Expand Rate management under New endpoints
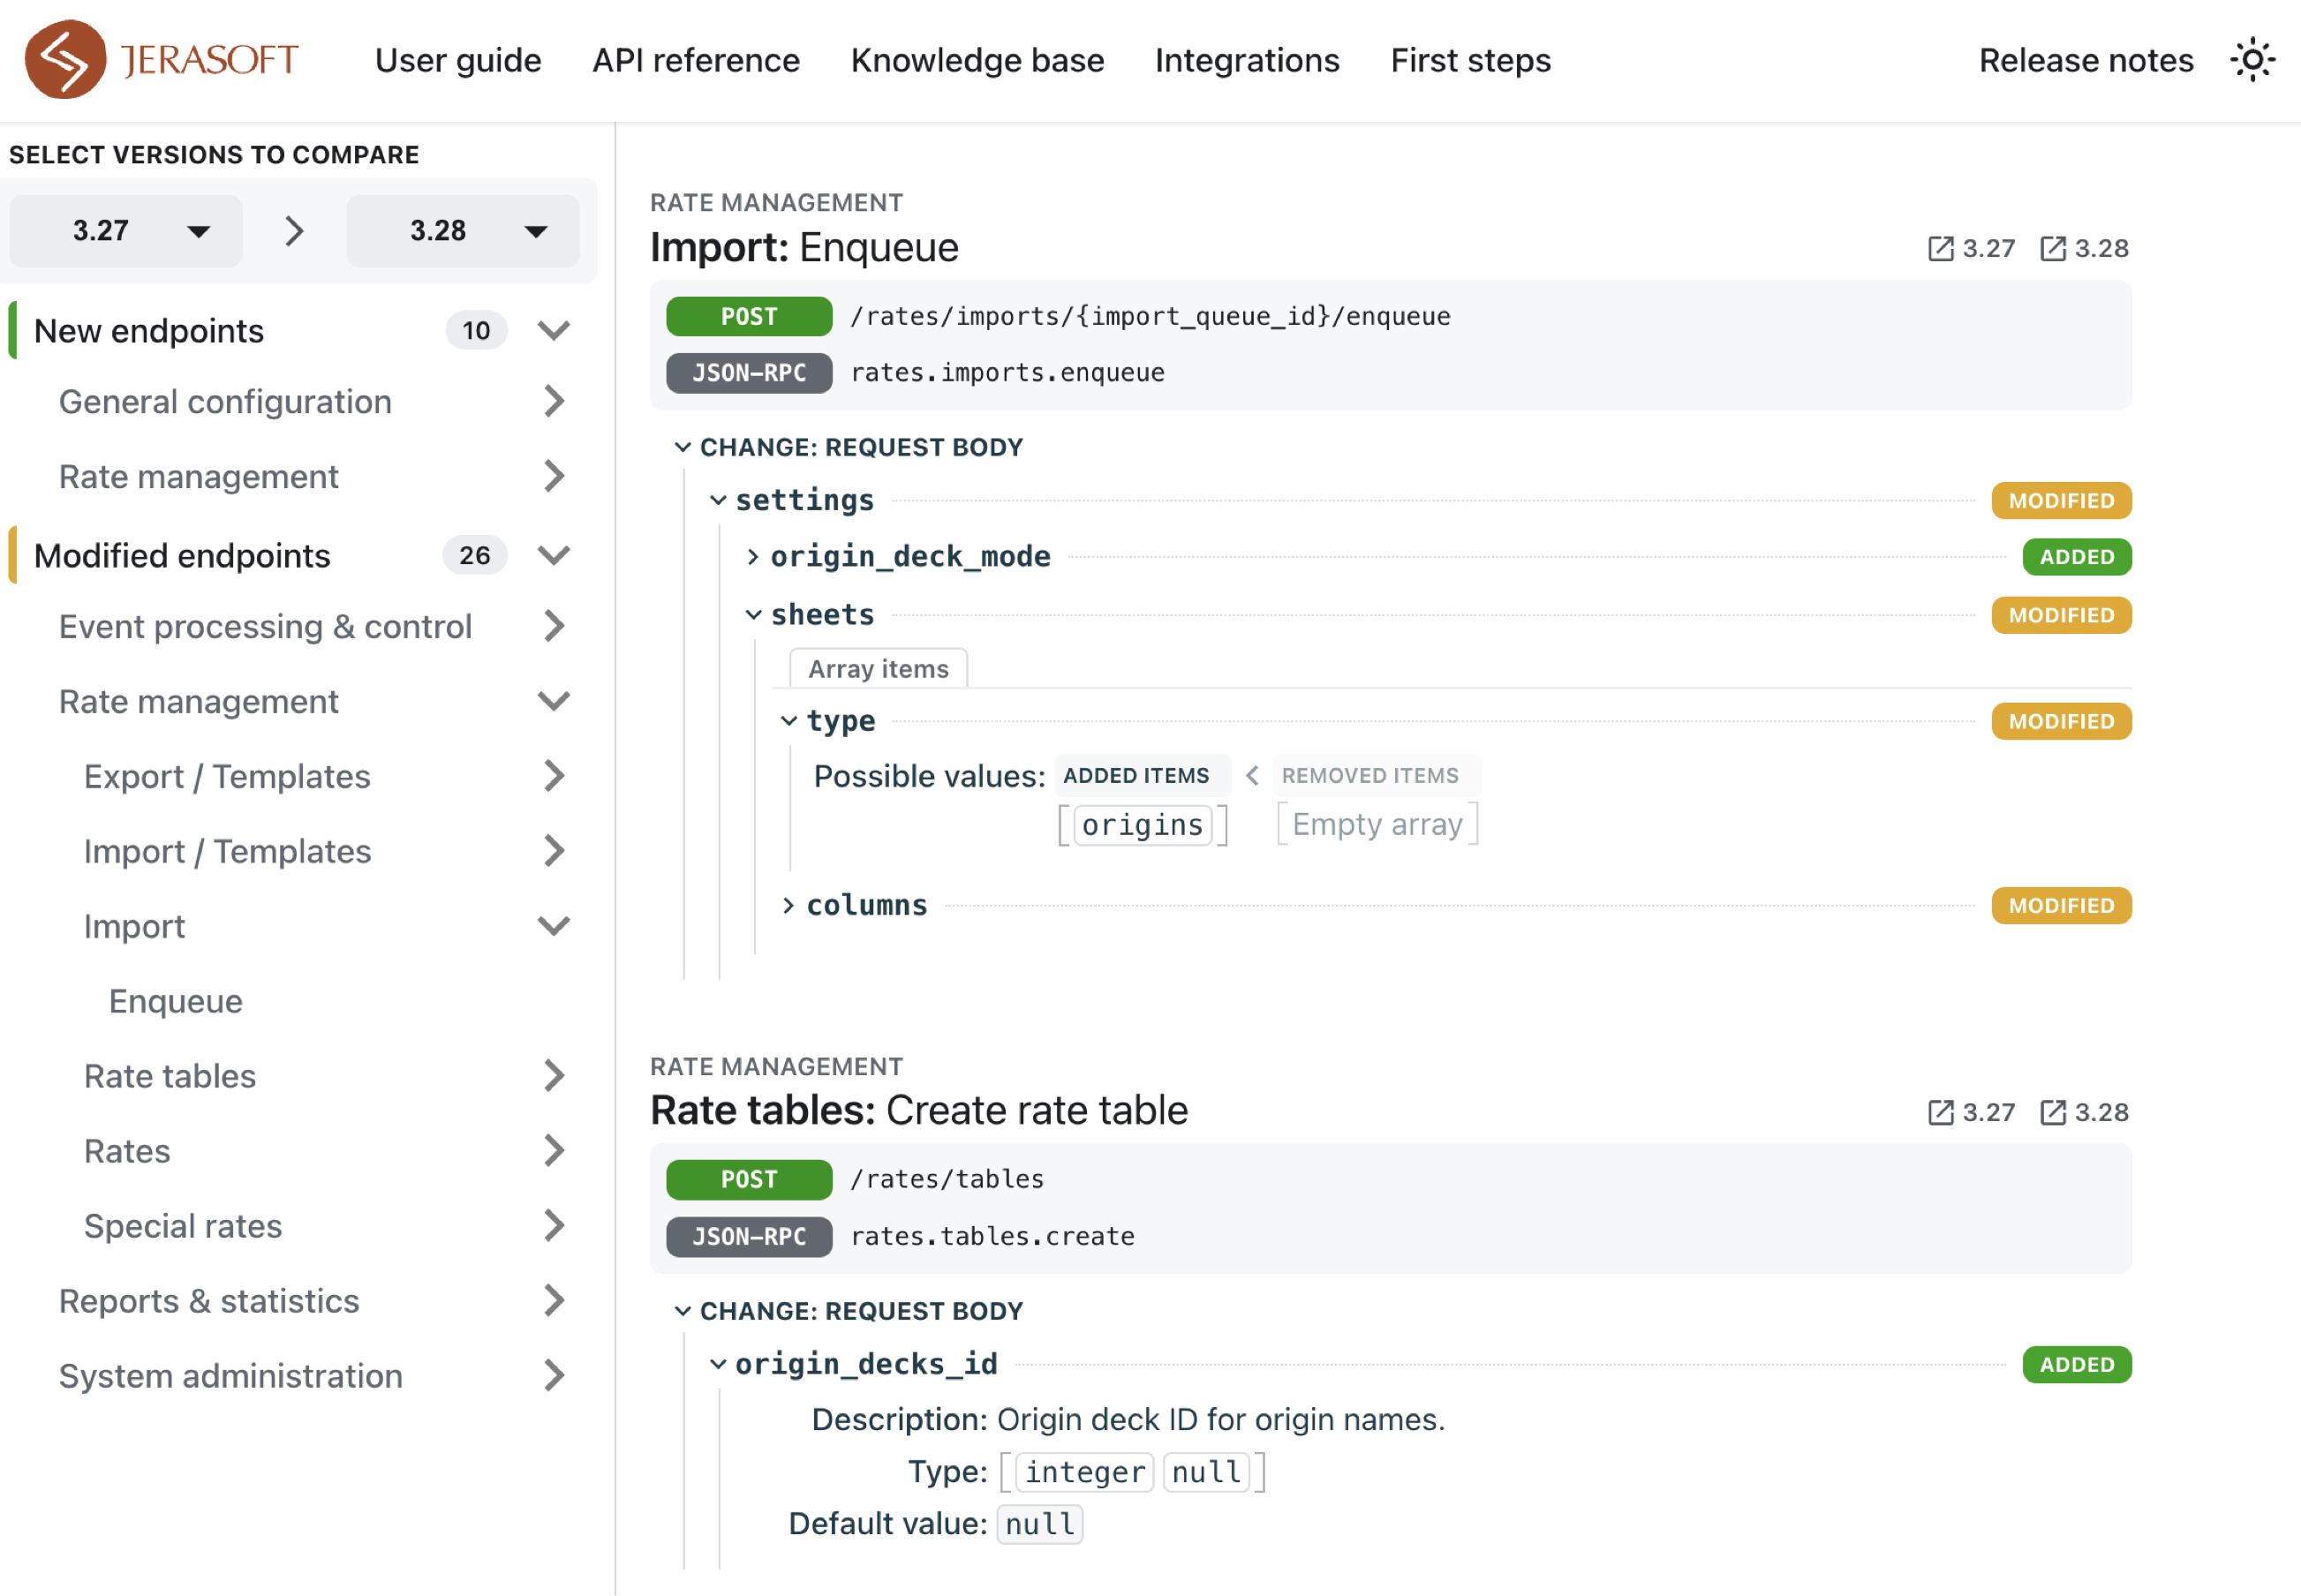2301x1596 pixels. click(554, 476)
